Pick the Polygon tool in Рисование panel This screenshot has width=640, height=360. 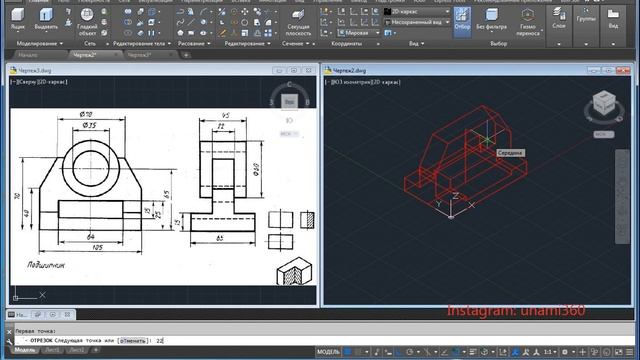(180, 33)
